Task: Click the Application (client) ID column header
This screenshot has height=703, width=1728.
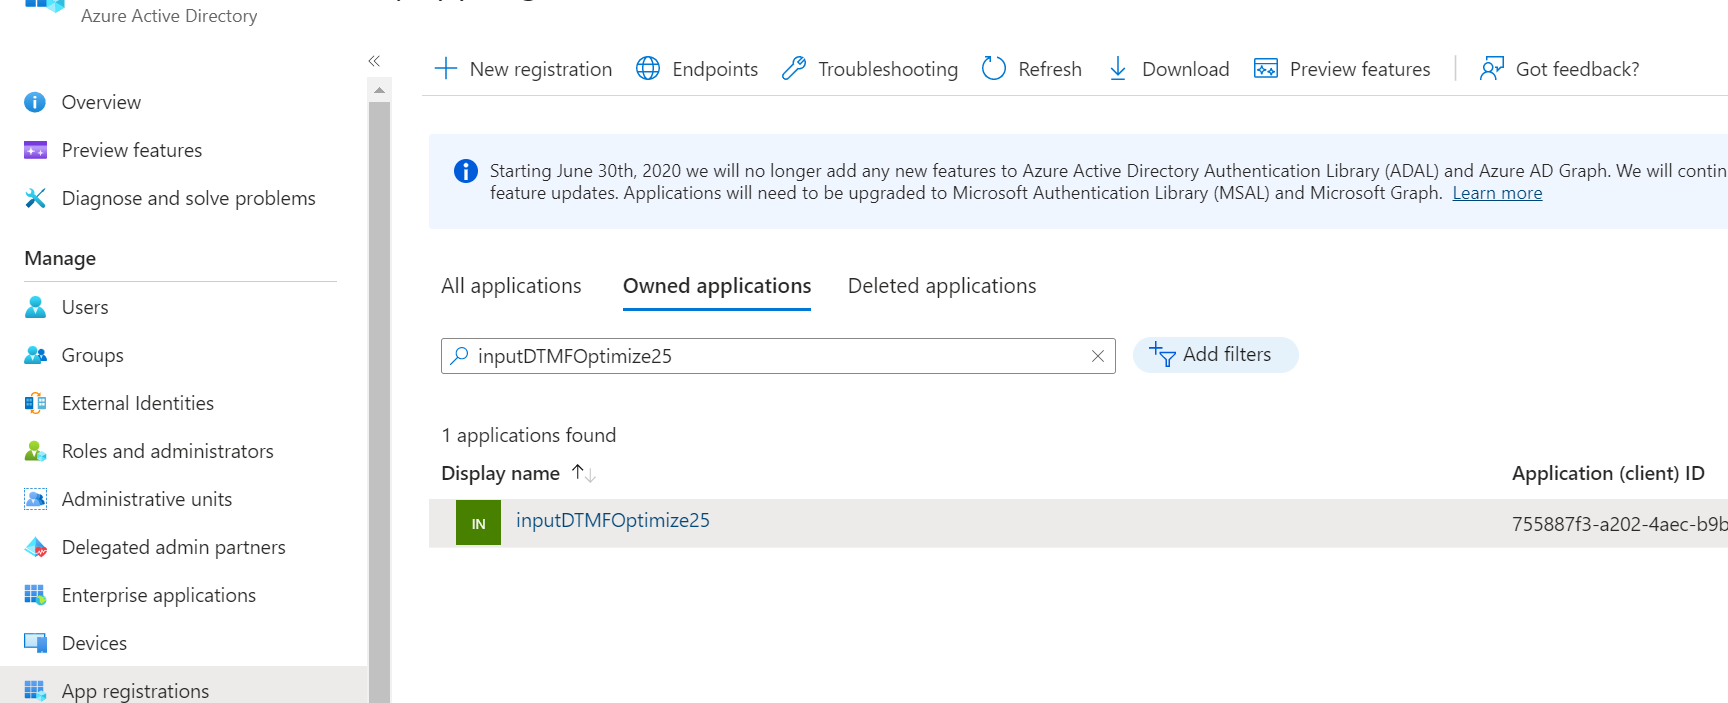Action: [1608, 473]
